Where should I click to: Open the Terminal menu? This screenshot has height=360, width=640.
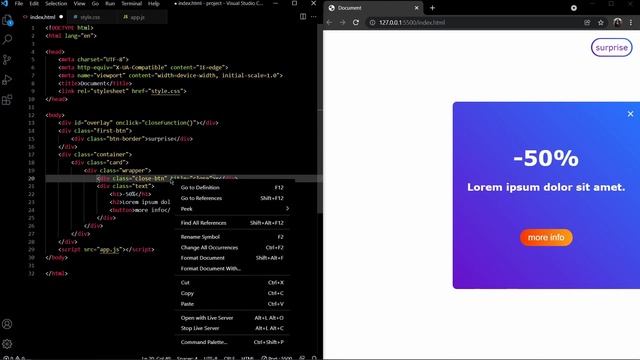pos(131,3)
